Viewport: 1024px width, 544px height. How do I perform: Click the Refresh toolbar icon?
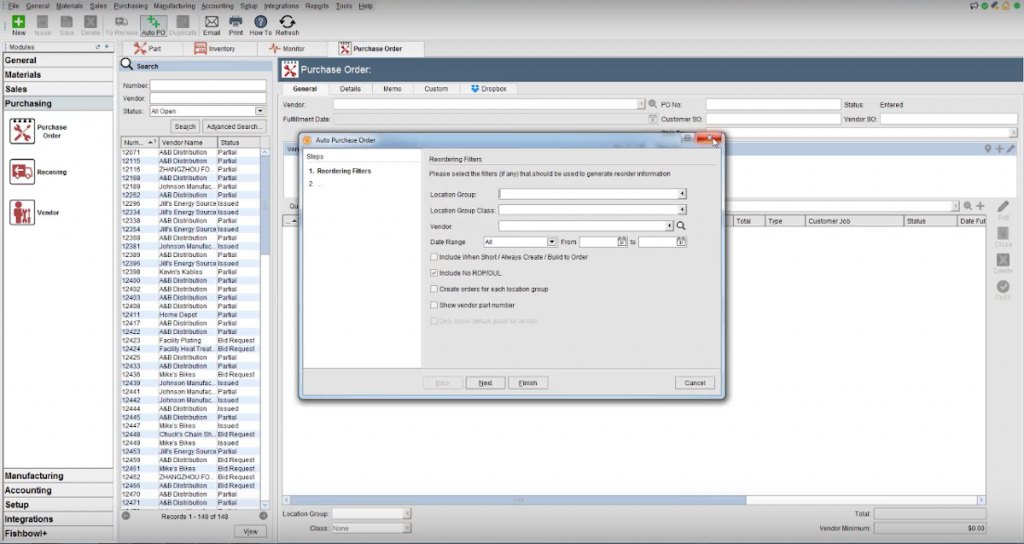point(287,24)
